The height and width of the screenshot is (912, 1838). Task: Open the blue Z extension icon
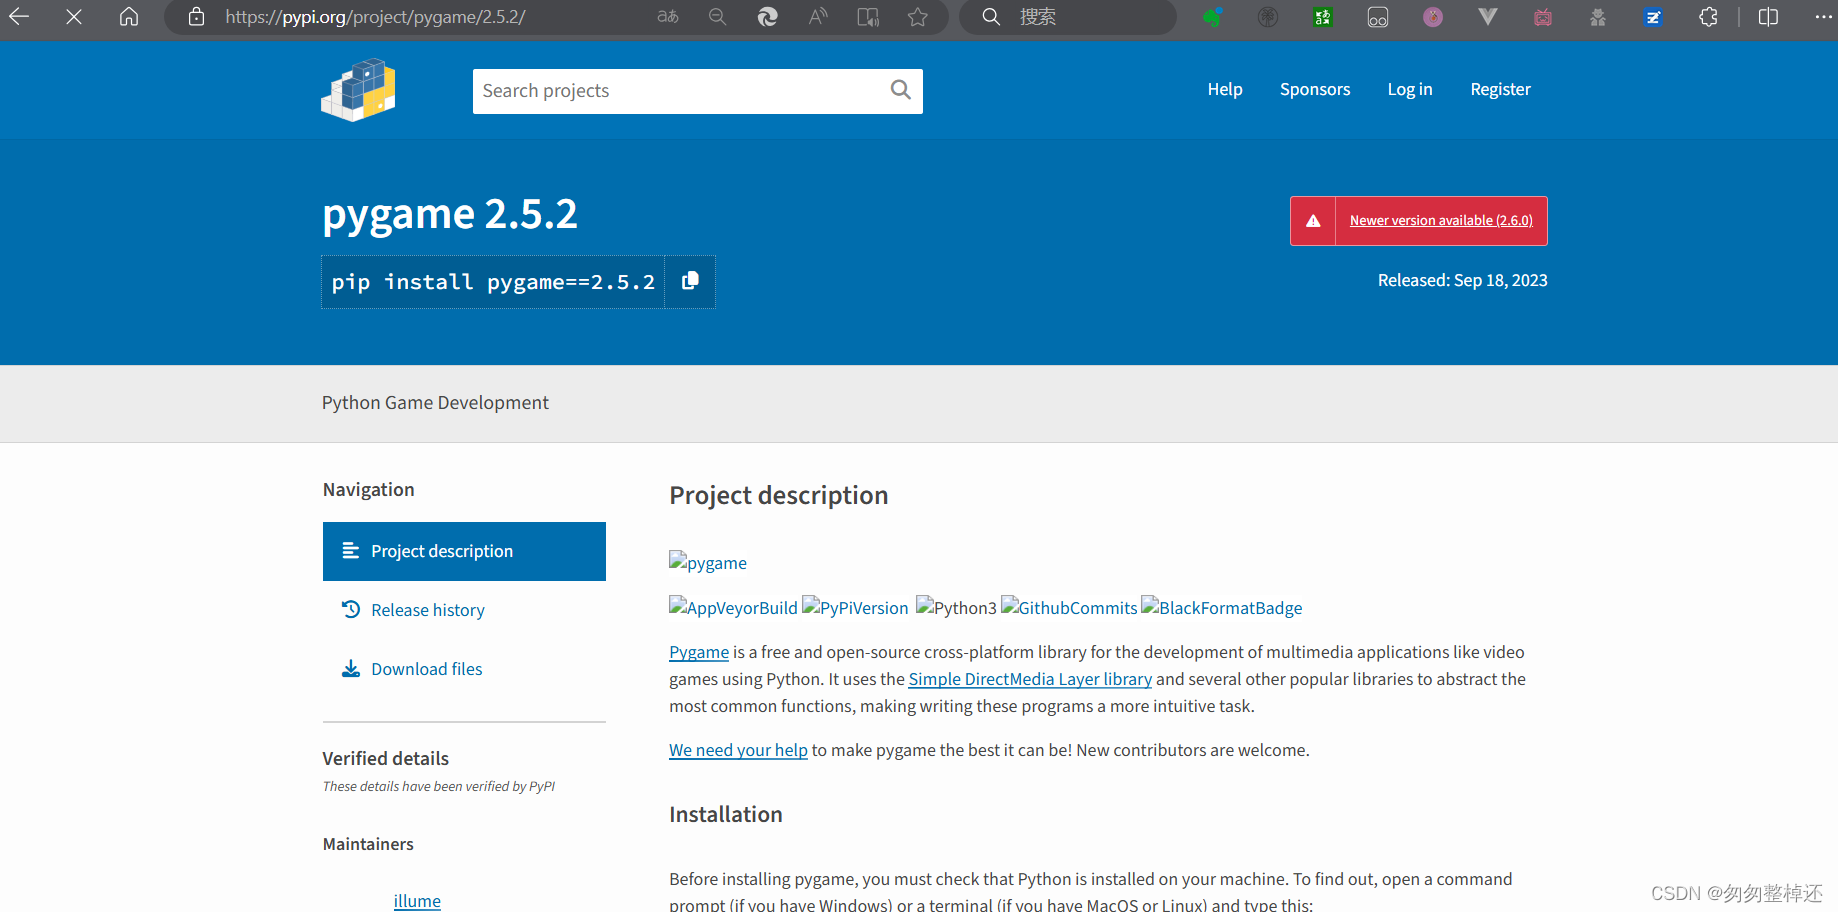click(1653, 17)
